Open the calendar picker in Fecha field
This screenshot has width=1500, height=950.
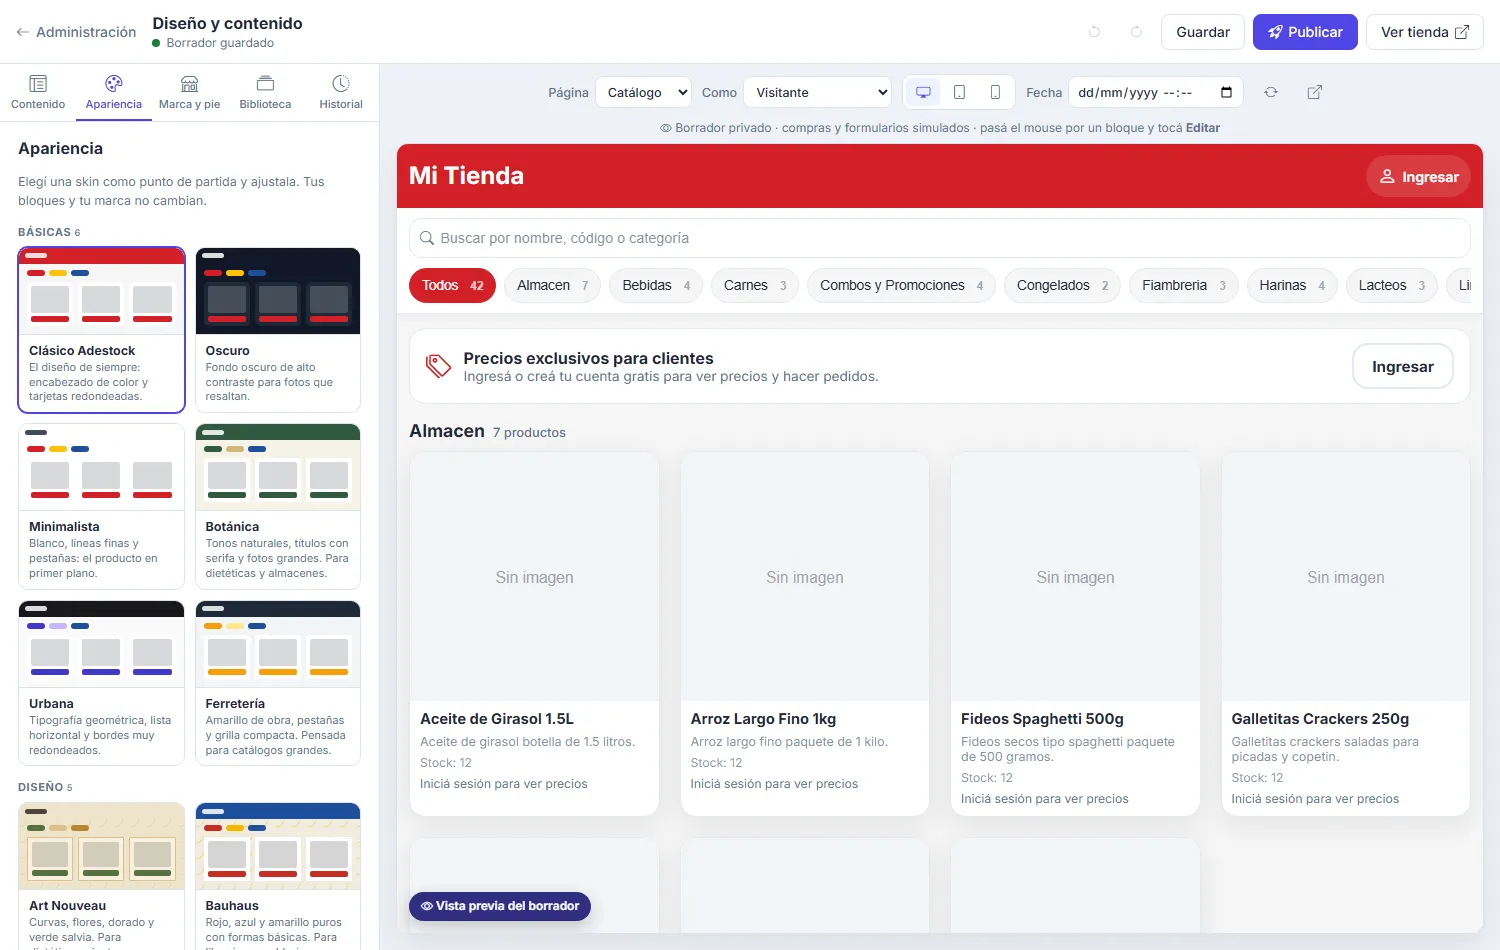tap(1227, 92)
